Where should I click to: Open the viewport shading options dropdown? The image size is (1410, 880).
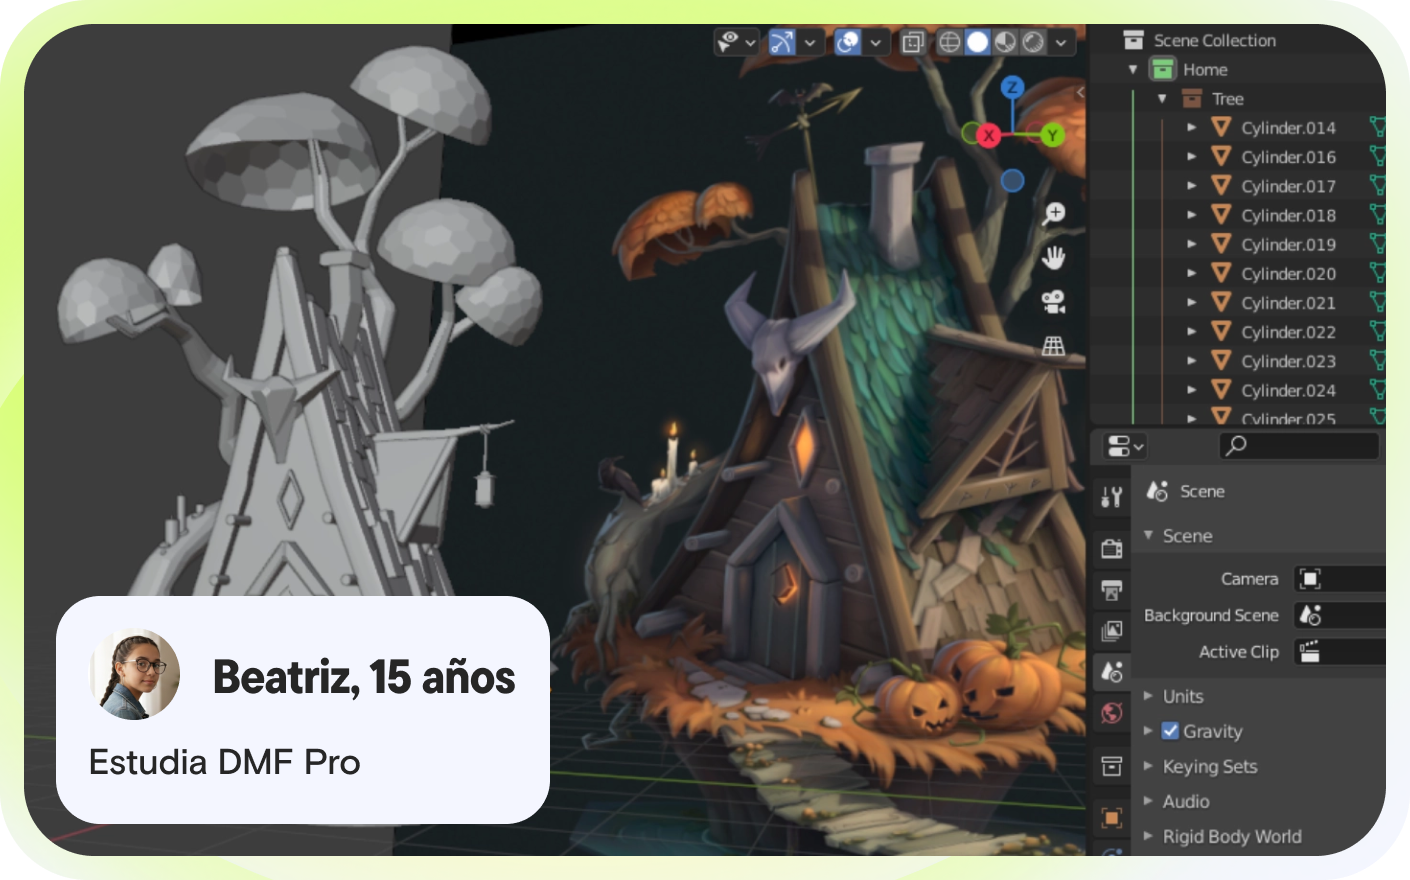(1060, 42)
